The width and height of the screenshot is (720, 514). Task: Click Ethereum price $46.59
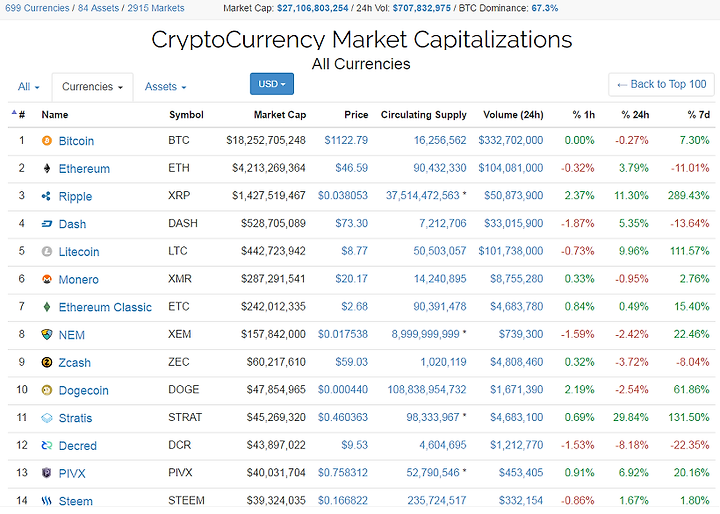coord(351,168)
